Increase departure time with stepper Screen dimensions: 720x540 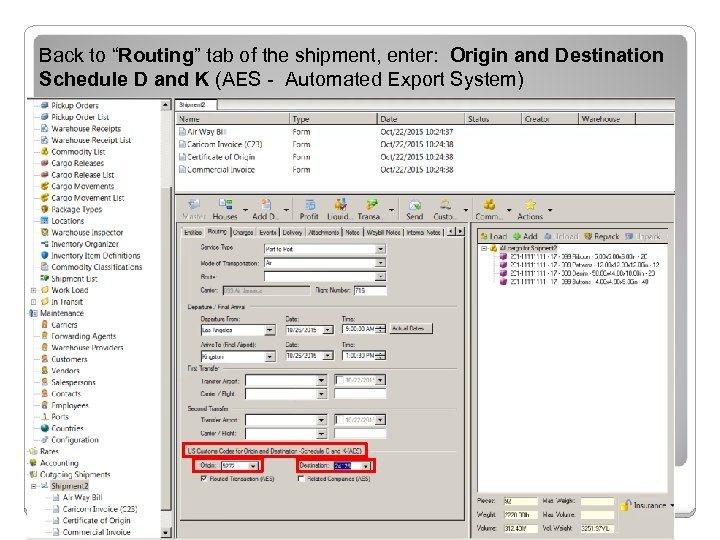382,327
